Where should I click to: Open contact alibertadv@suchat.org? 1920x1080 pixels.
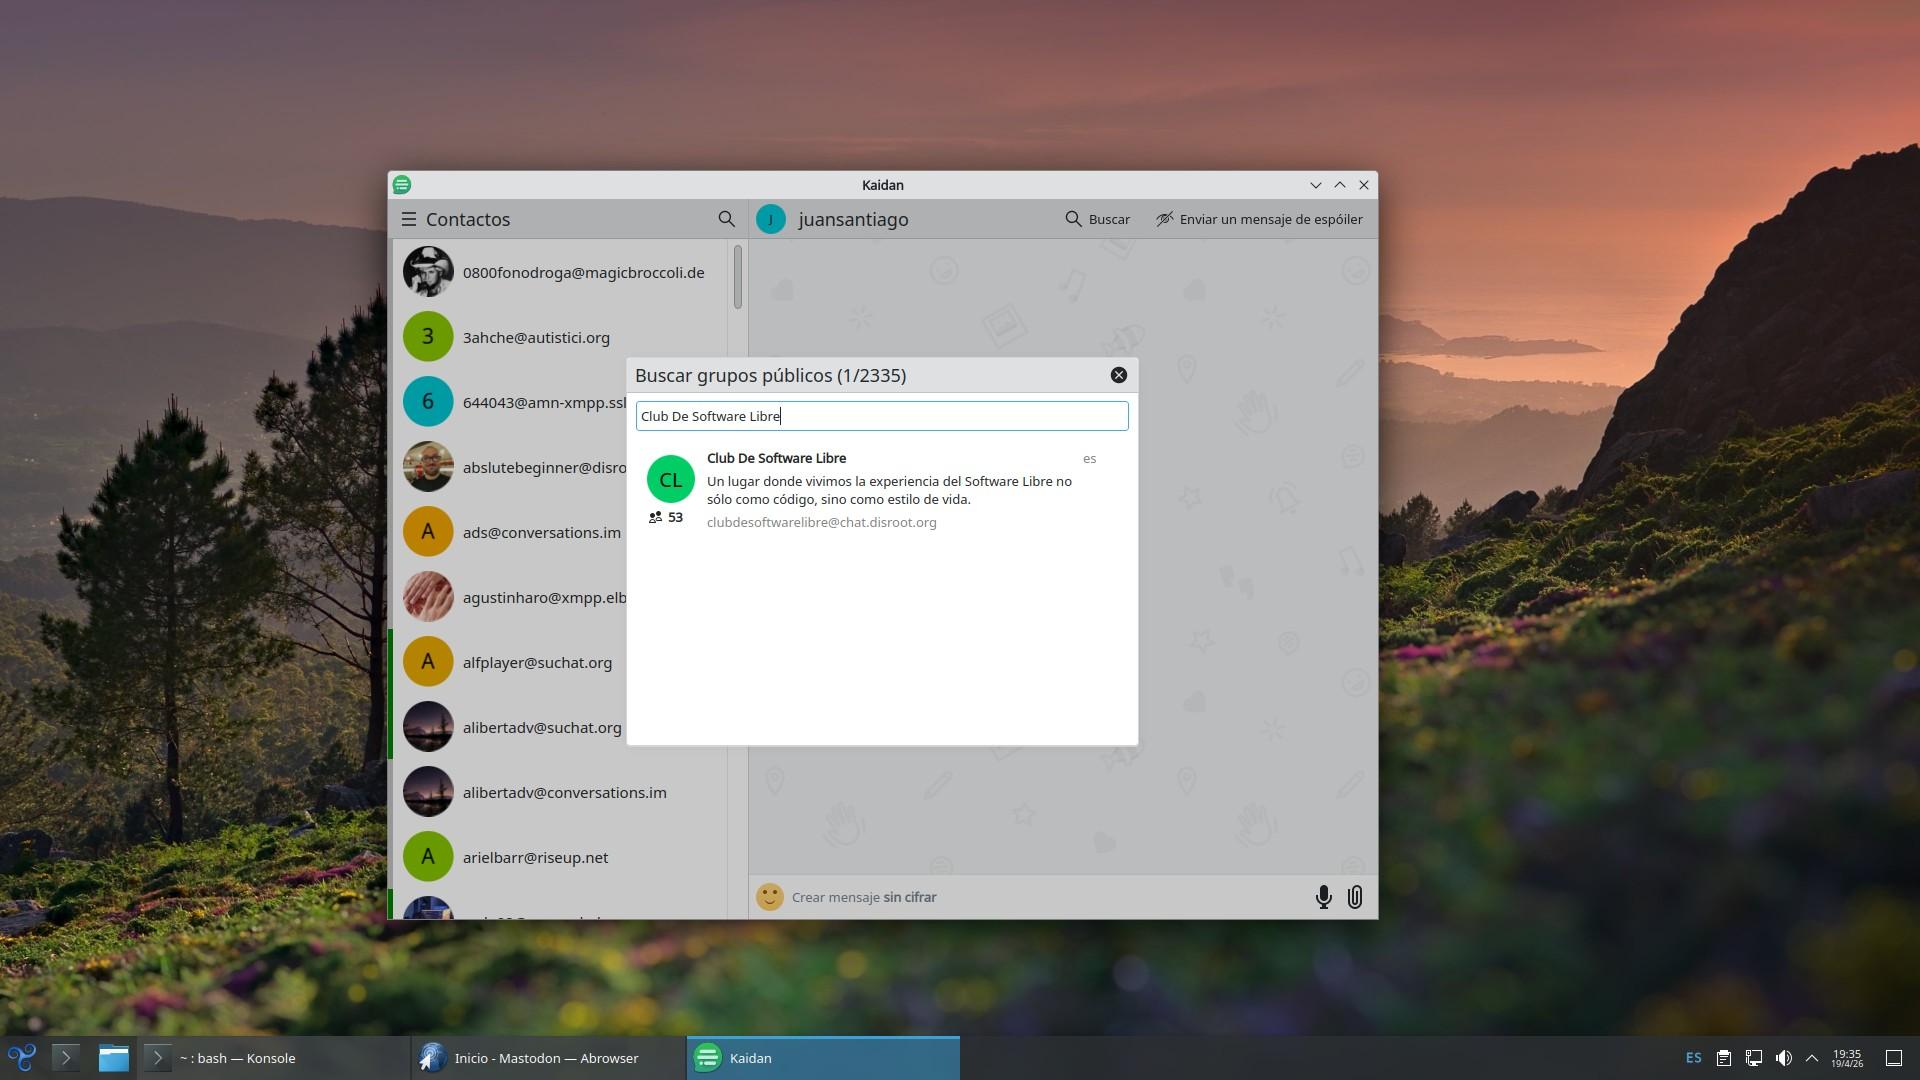tap(510, 727)
